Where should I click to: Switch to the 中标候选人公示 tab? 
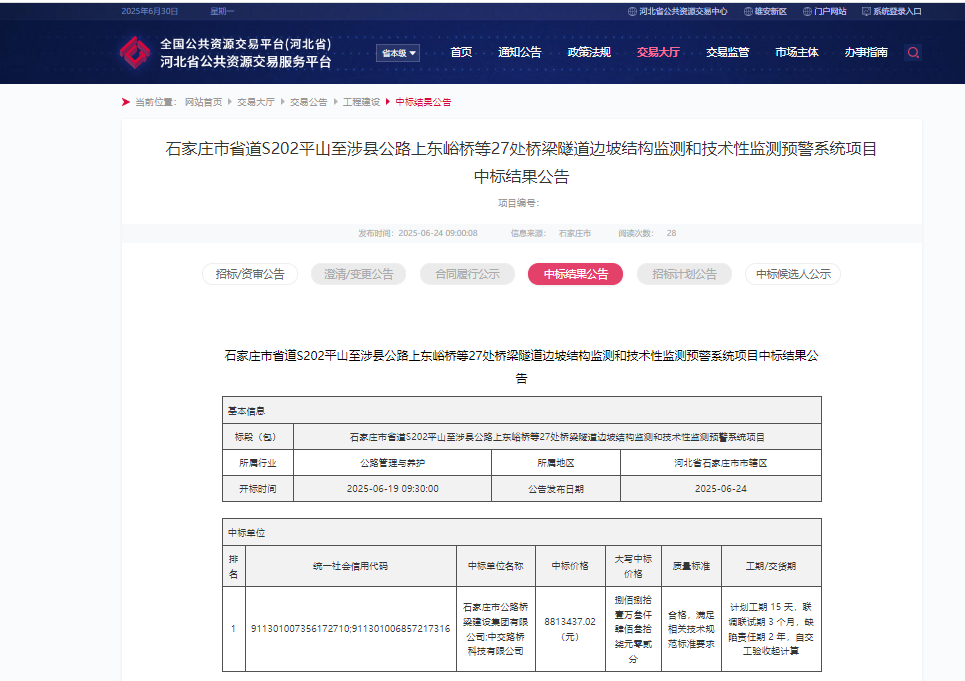point(793,274)
